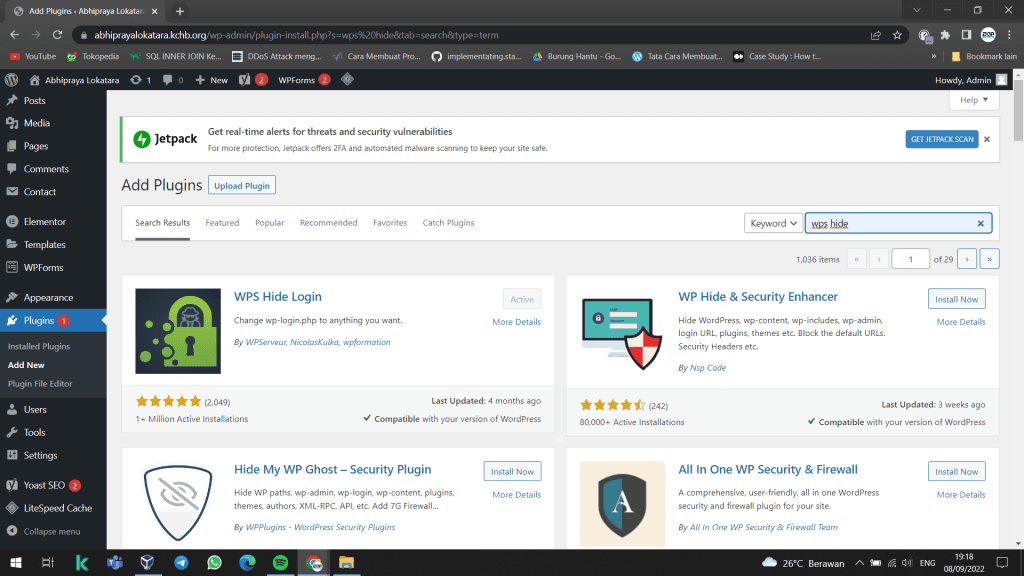
Task: Click the Upload Plugin button
Action: [242, 186]
